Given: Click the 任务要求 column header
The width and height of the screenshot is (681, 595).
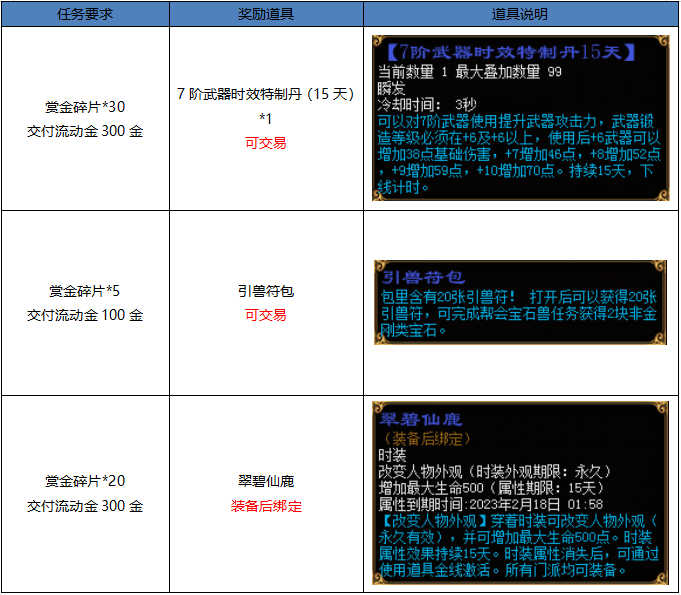Looking at the screenshot, I should (85, 14).
